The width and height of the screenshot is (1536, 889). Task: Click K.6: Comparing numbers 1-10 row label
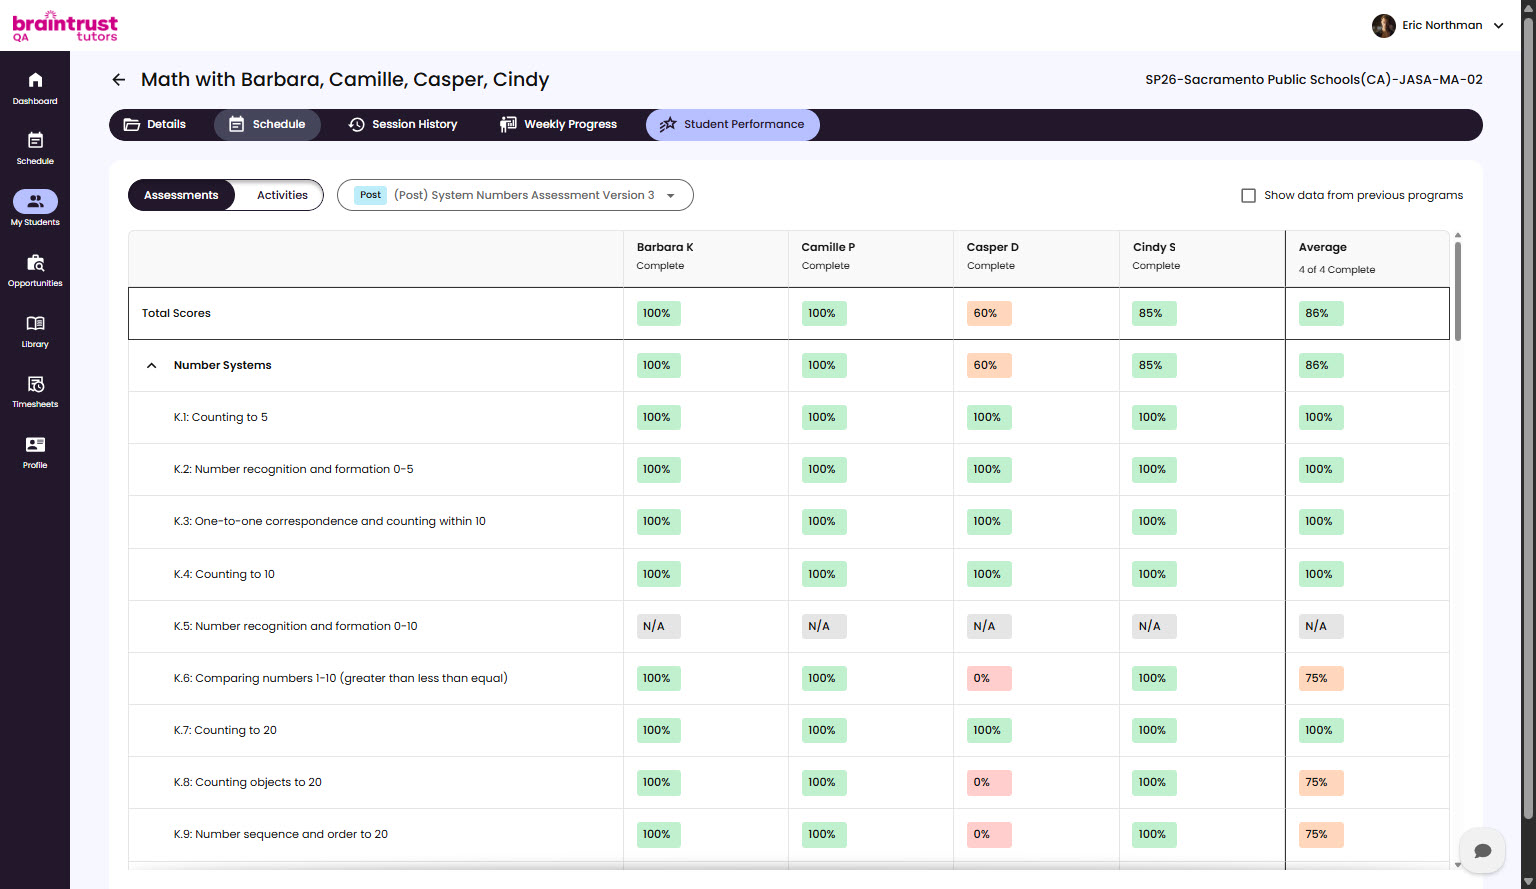340,678
